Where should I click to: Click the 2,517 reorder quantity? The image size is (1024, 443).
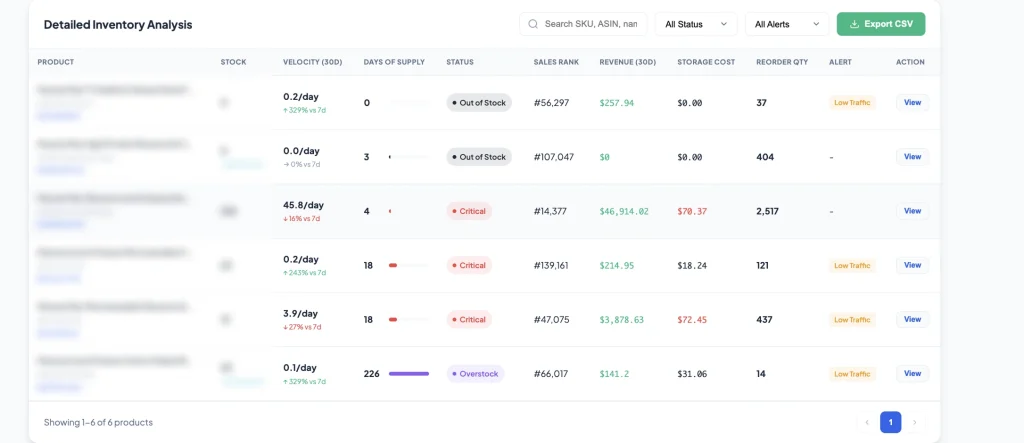(x=767, y=211)
